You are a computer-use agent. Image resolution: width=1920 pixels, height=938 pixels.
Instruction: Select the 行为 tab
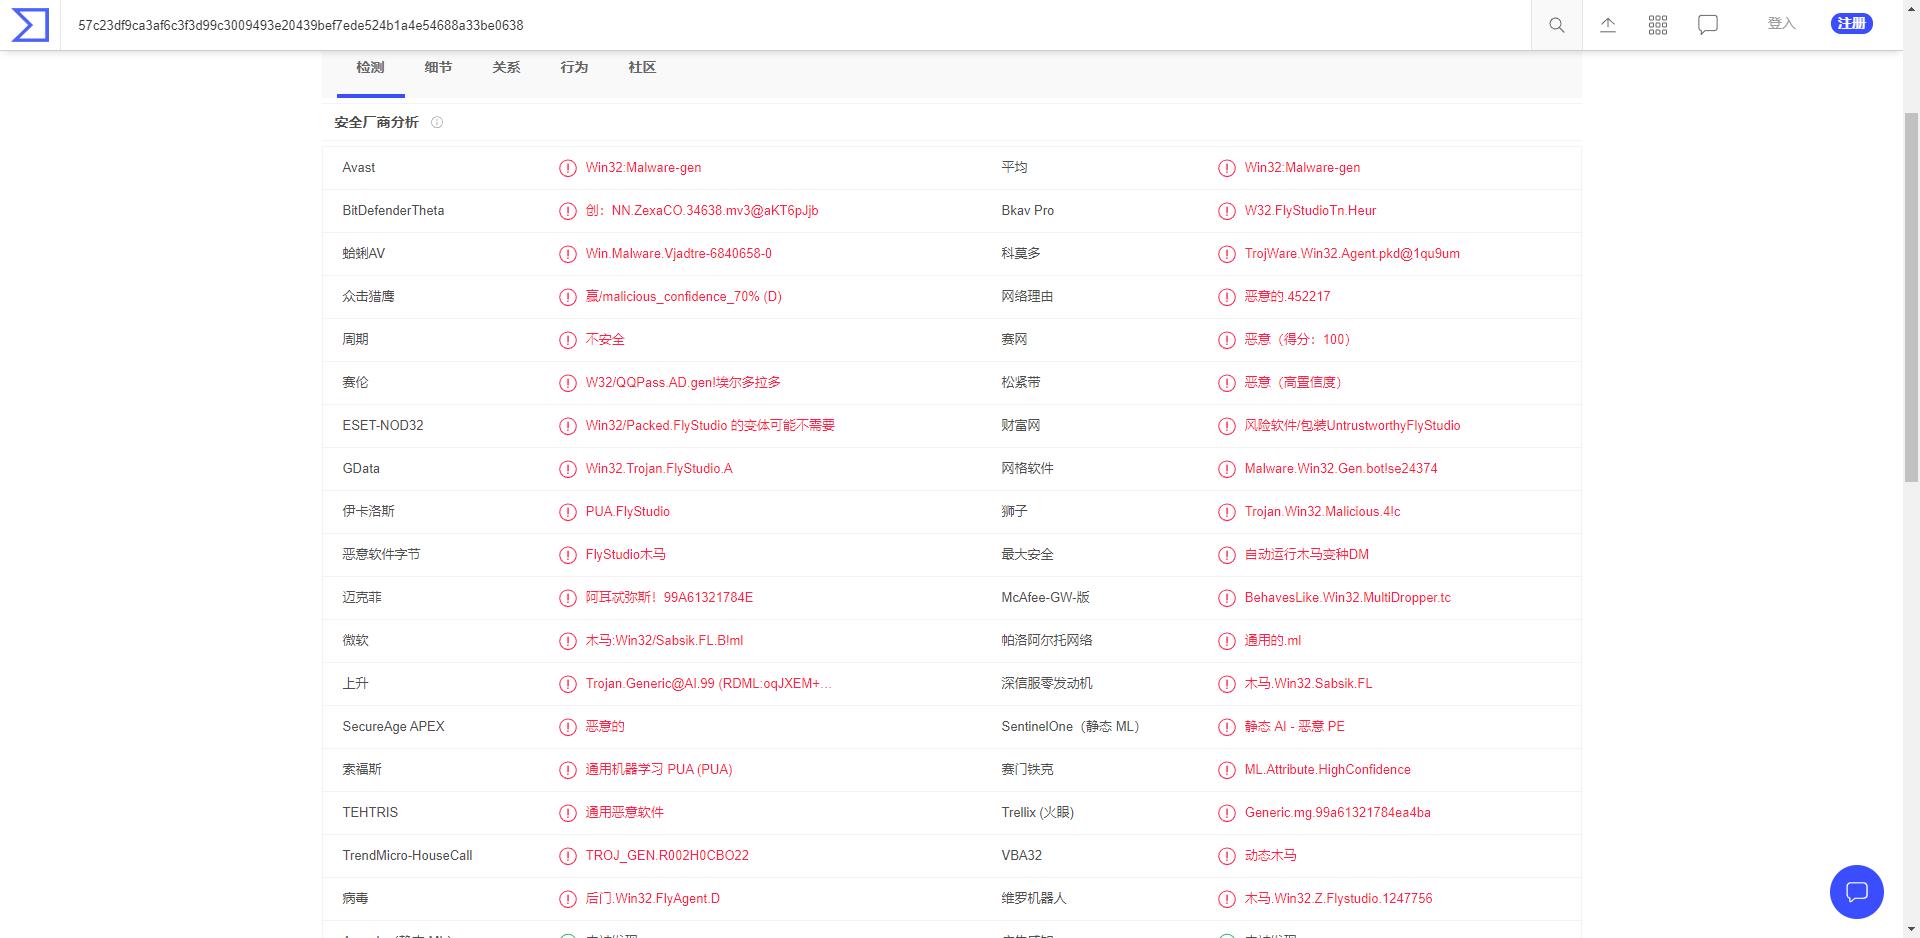pos(574,68)
